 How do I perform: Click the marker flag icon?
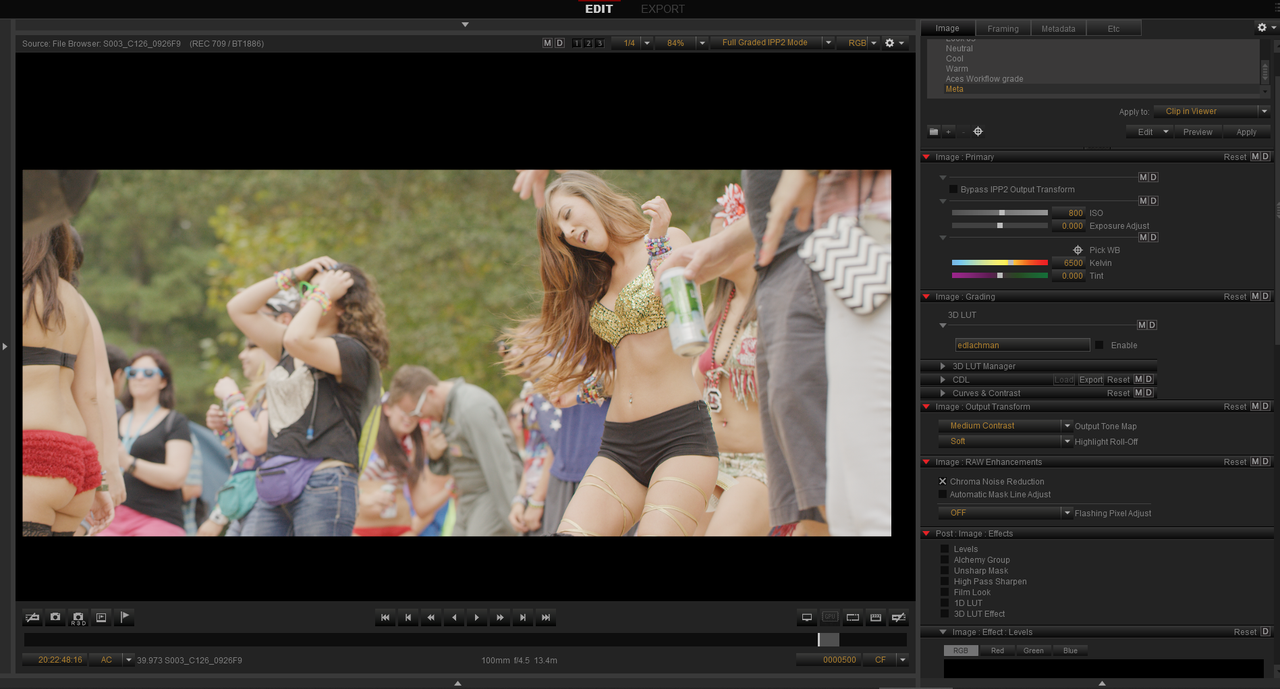tap(125, 617)
